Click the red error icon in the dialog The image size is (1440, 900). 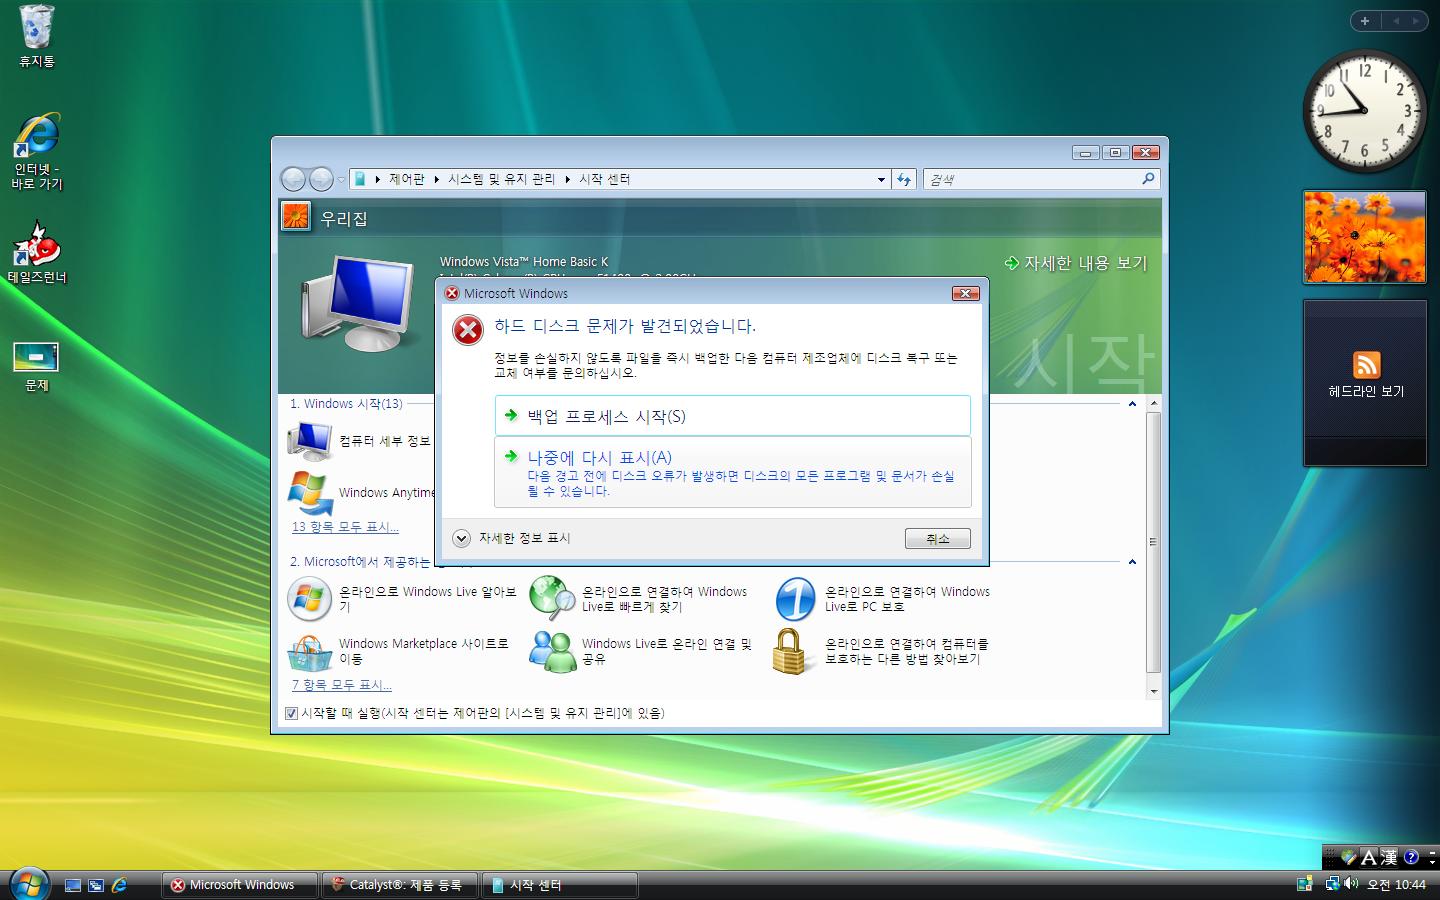(467, 329)
